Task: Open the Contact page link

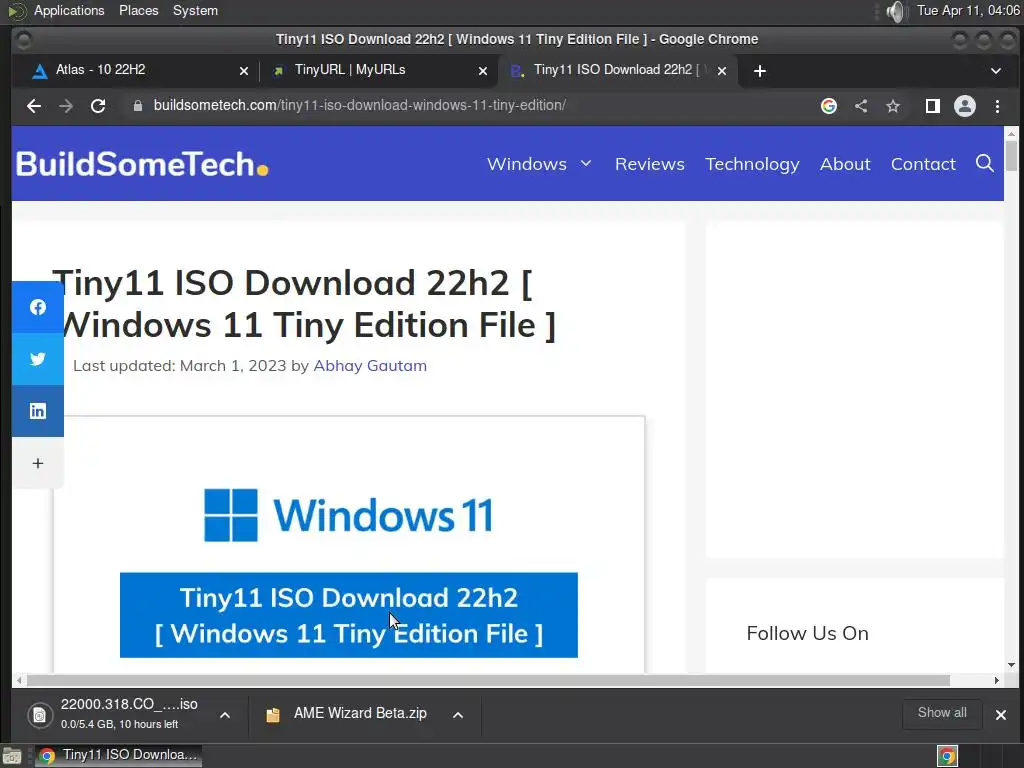Action: [923, 164]
